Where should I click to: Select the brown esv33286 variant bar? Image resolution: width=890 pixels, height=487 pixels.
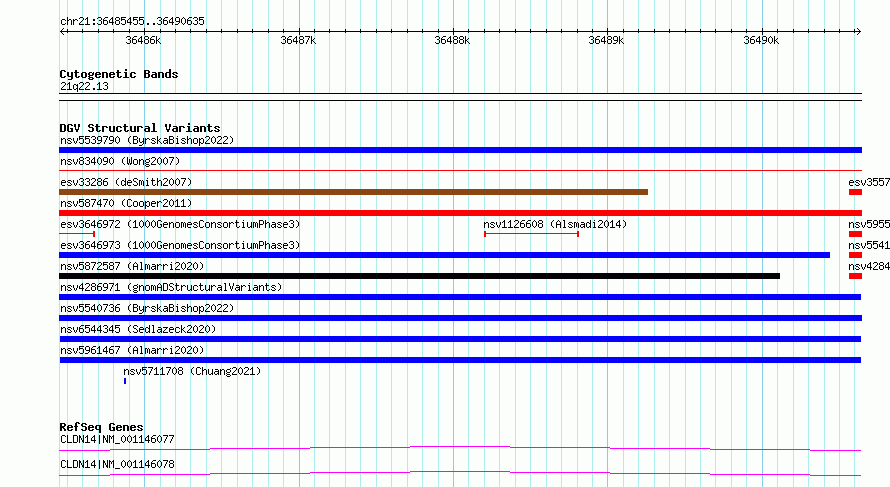(x=354, y=192)
